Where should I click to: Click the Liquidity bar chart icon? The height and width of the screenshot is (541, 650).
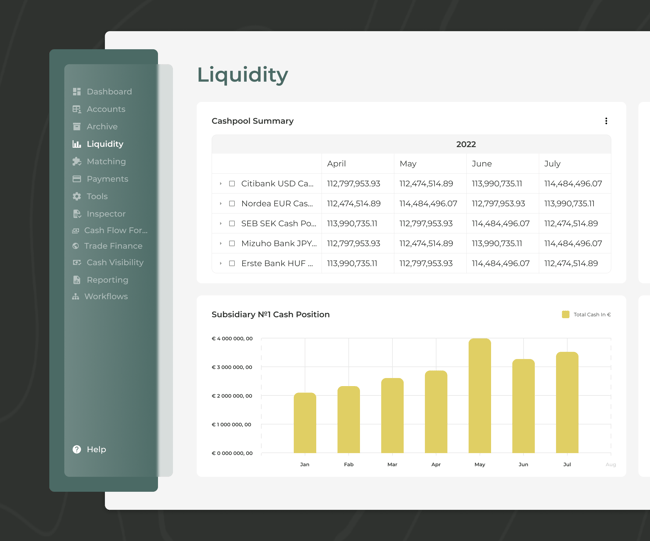(x=77, y=144)
